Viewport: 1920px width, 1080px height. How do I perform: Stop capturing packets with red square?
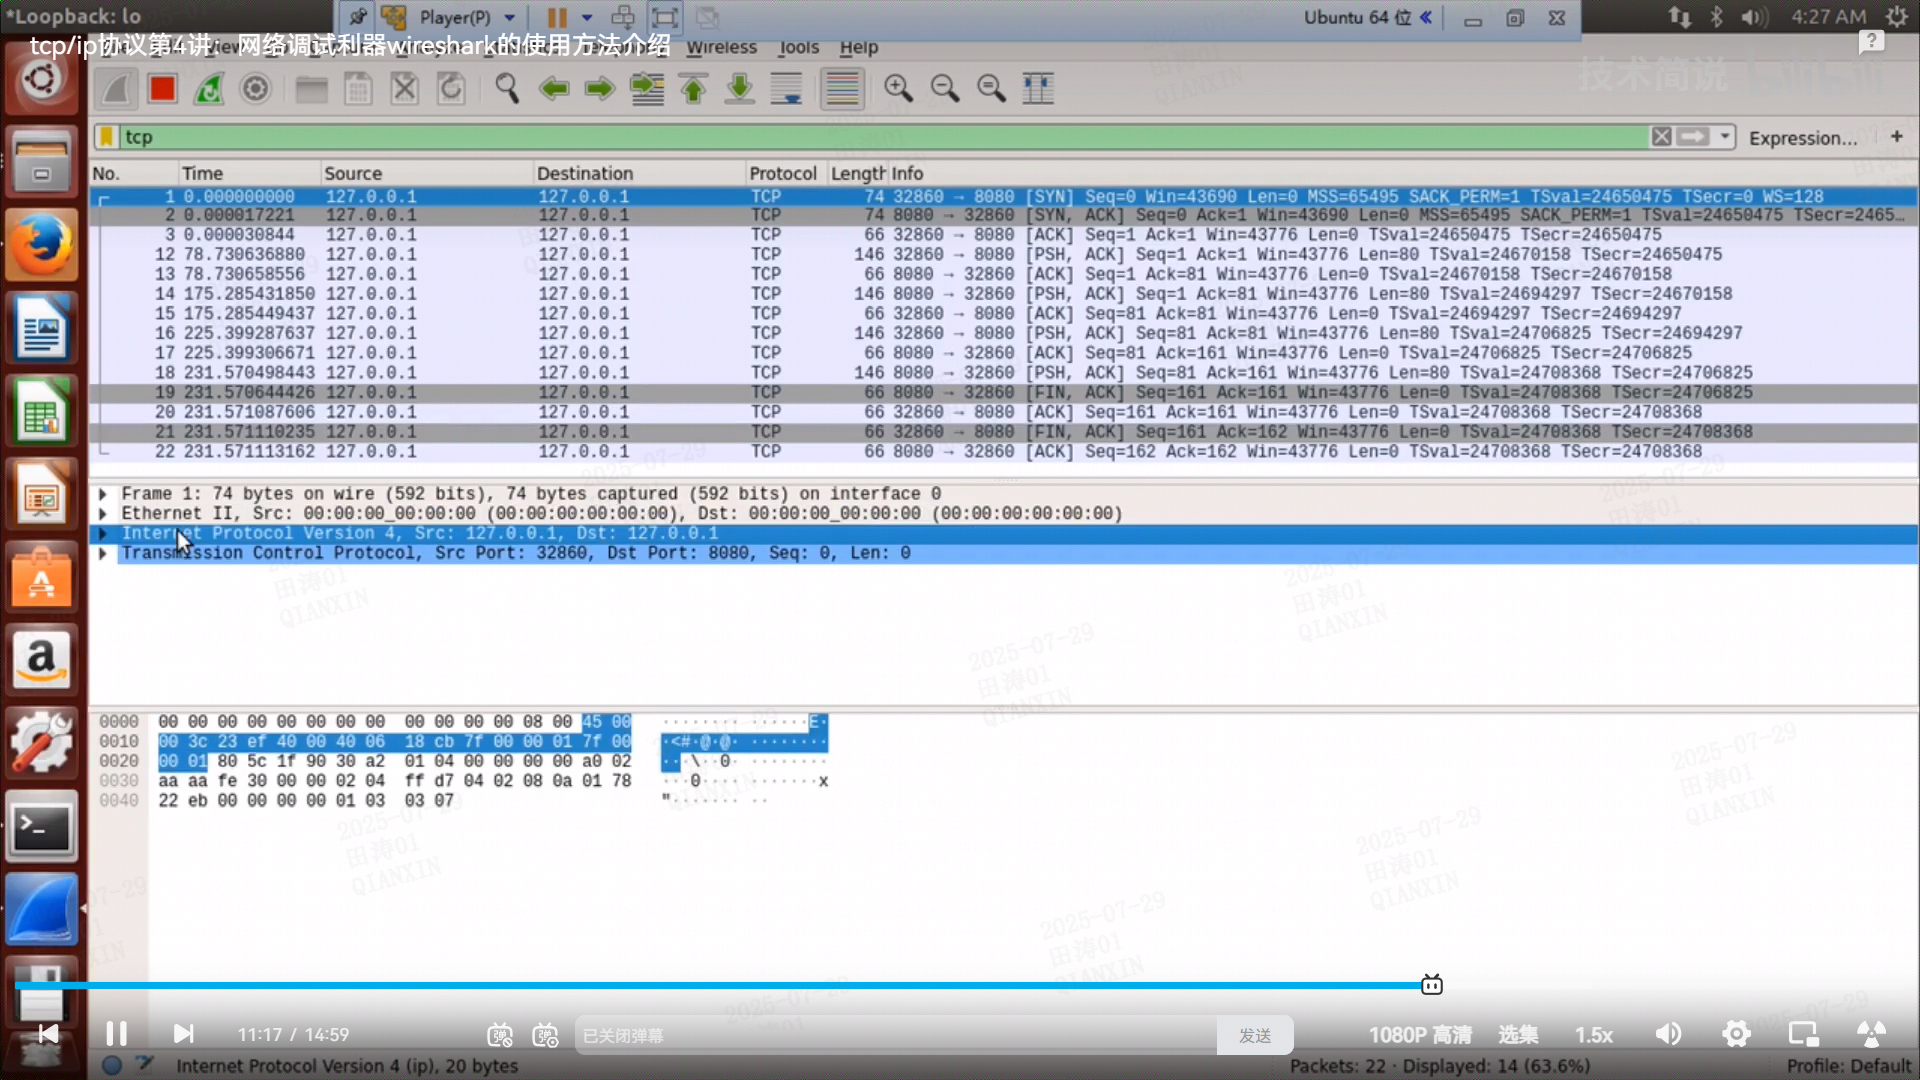tap(162, 89)
